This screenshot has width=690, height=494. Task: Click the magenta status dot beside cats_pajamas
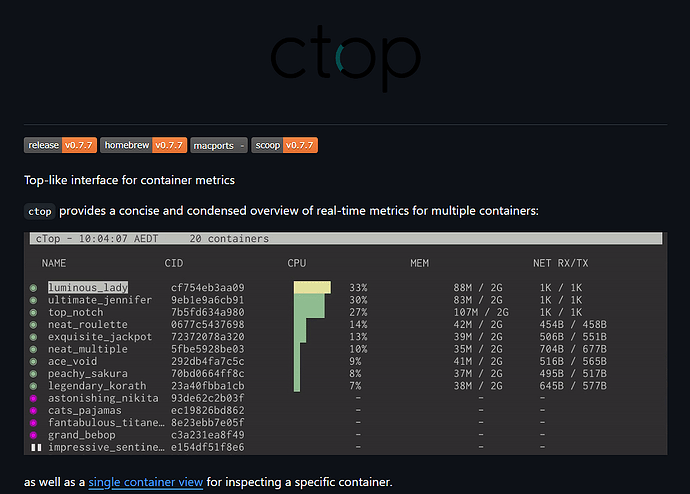point(32,410)
